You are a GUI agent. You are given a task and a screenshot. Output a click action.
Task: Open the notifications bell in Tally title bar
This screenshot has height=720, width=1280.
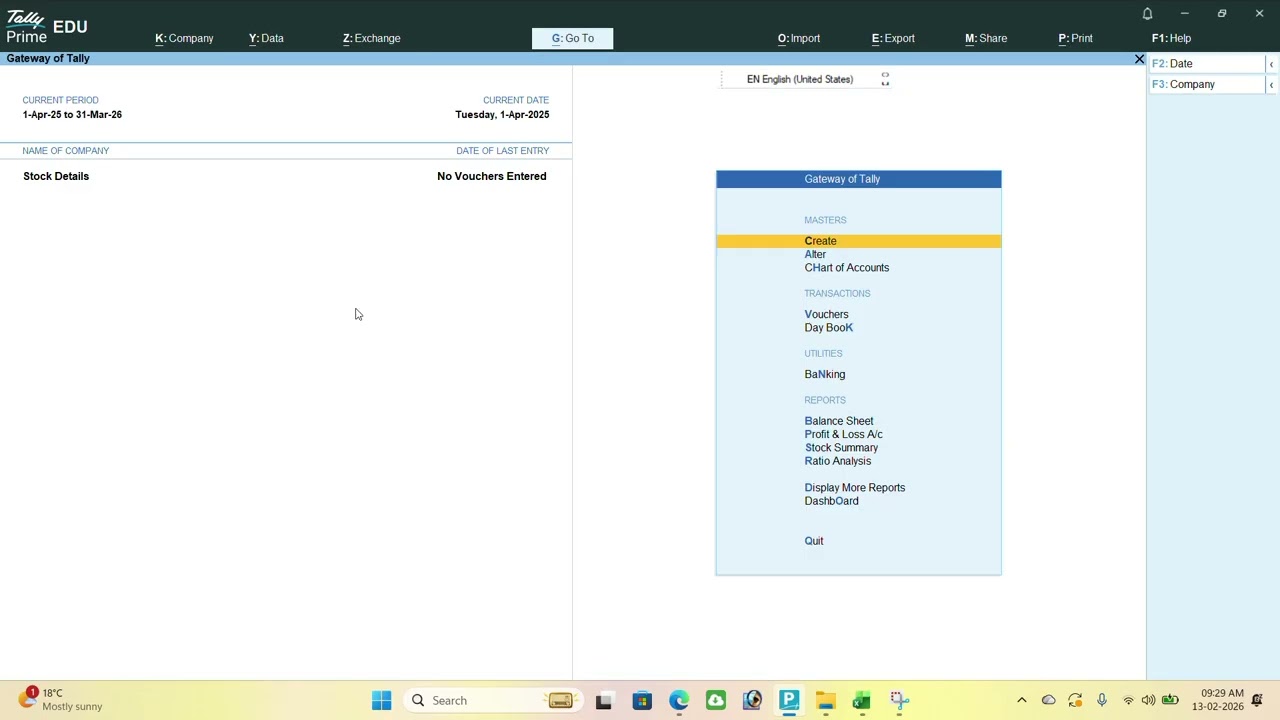pos(1147,14)
